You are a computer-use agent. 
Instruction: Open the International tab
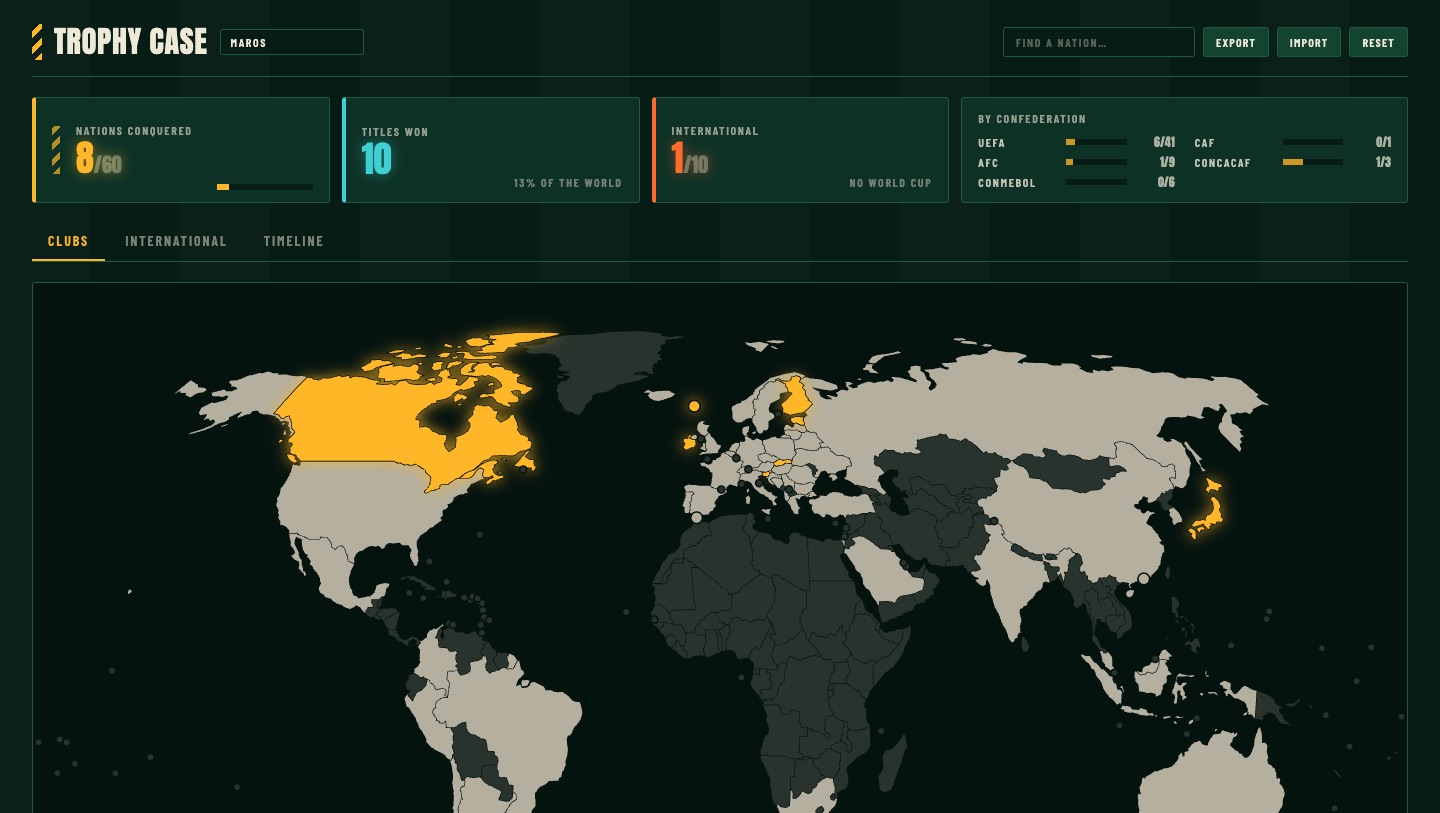[176, 241]
